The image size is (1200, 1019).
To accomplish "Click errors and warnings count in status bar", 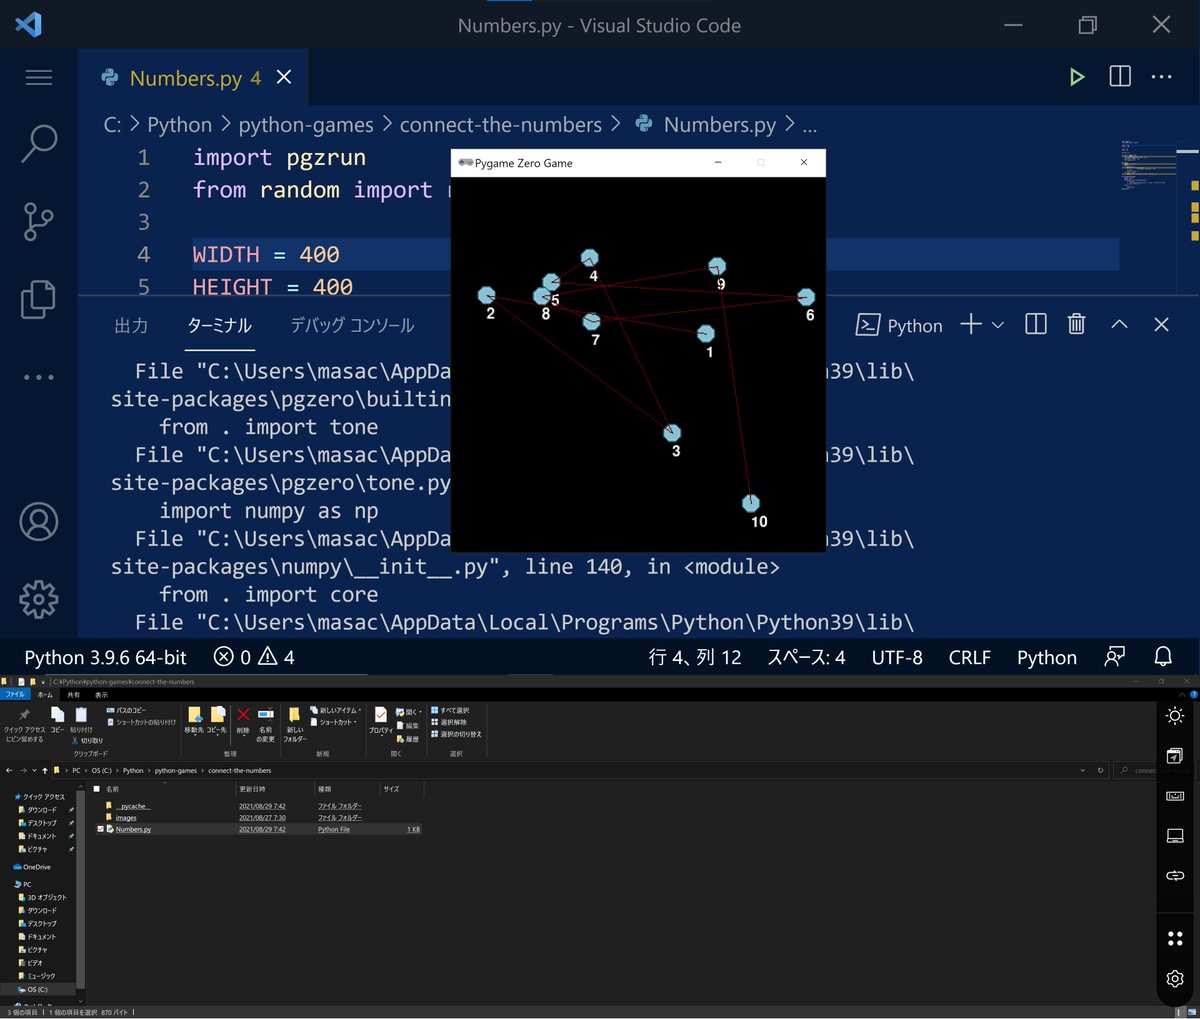I will click(x=254, y=657).
